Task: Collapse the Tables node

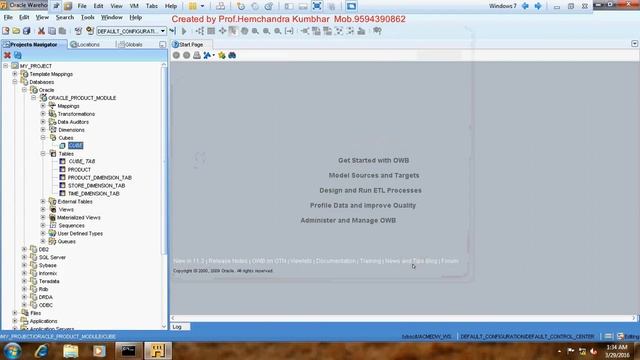Action: 43,153
